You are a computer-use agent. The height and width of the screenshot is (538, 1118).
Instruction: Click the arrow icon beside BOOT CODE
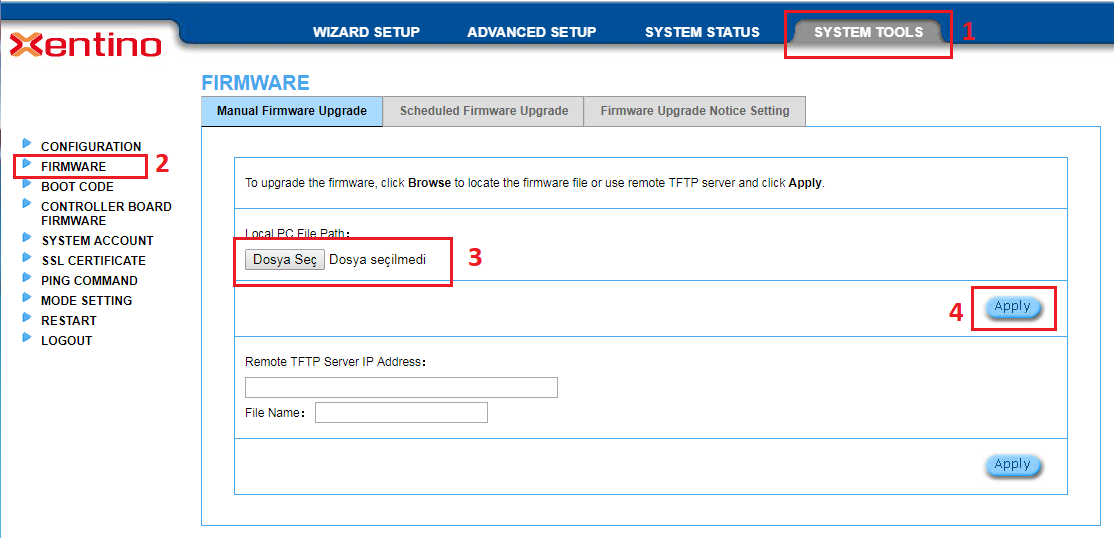pos(26,185)
